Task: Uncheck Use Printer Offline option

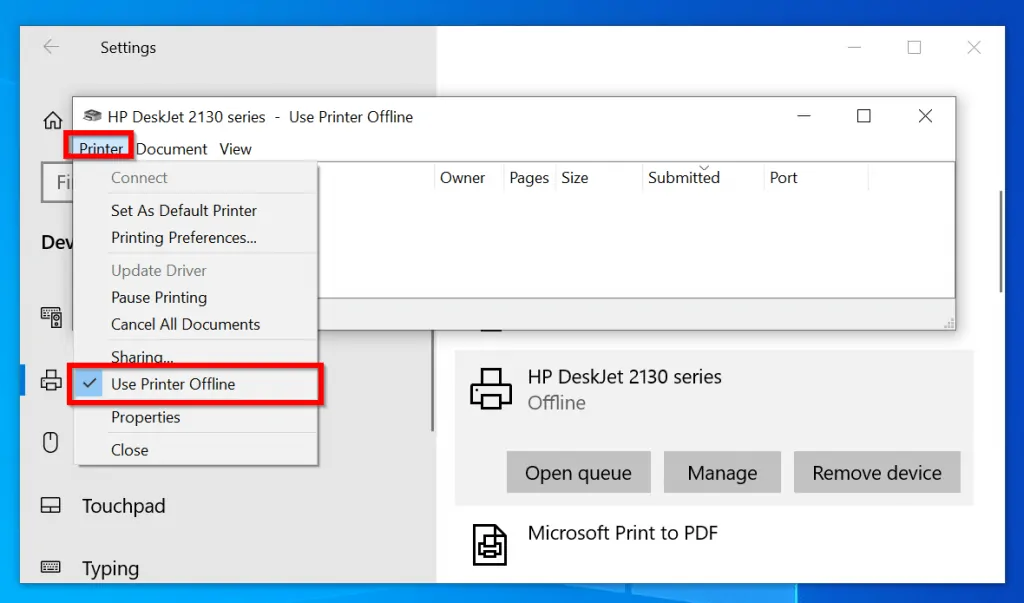Action: tap(173, 385)
